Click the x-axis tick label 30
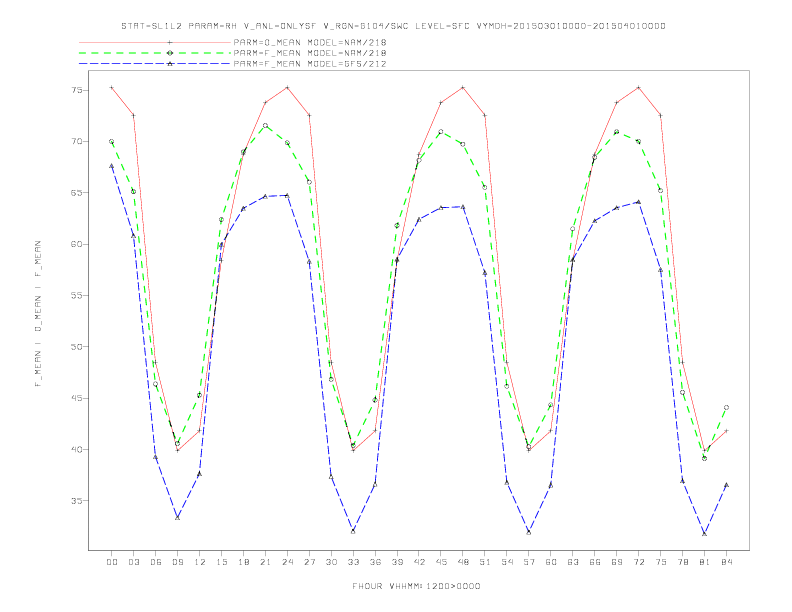The image size is (792, 612). pyautogui.click(x=331, y=562)
